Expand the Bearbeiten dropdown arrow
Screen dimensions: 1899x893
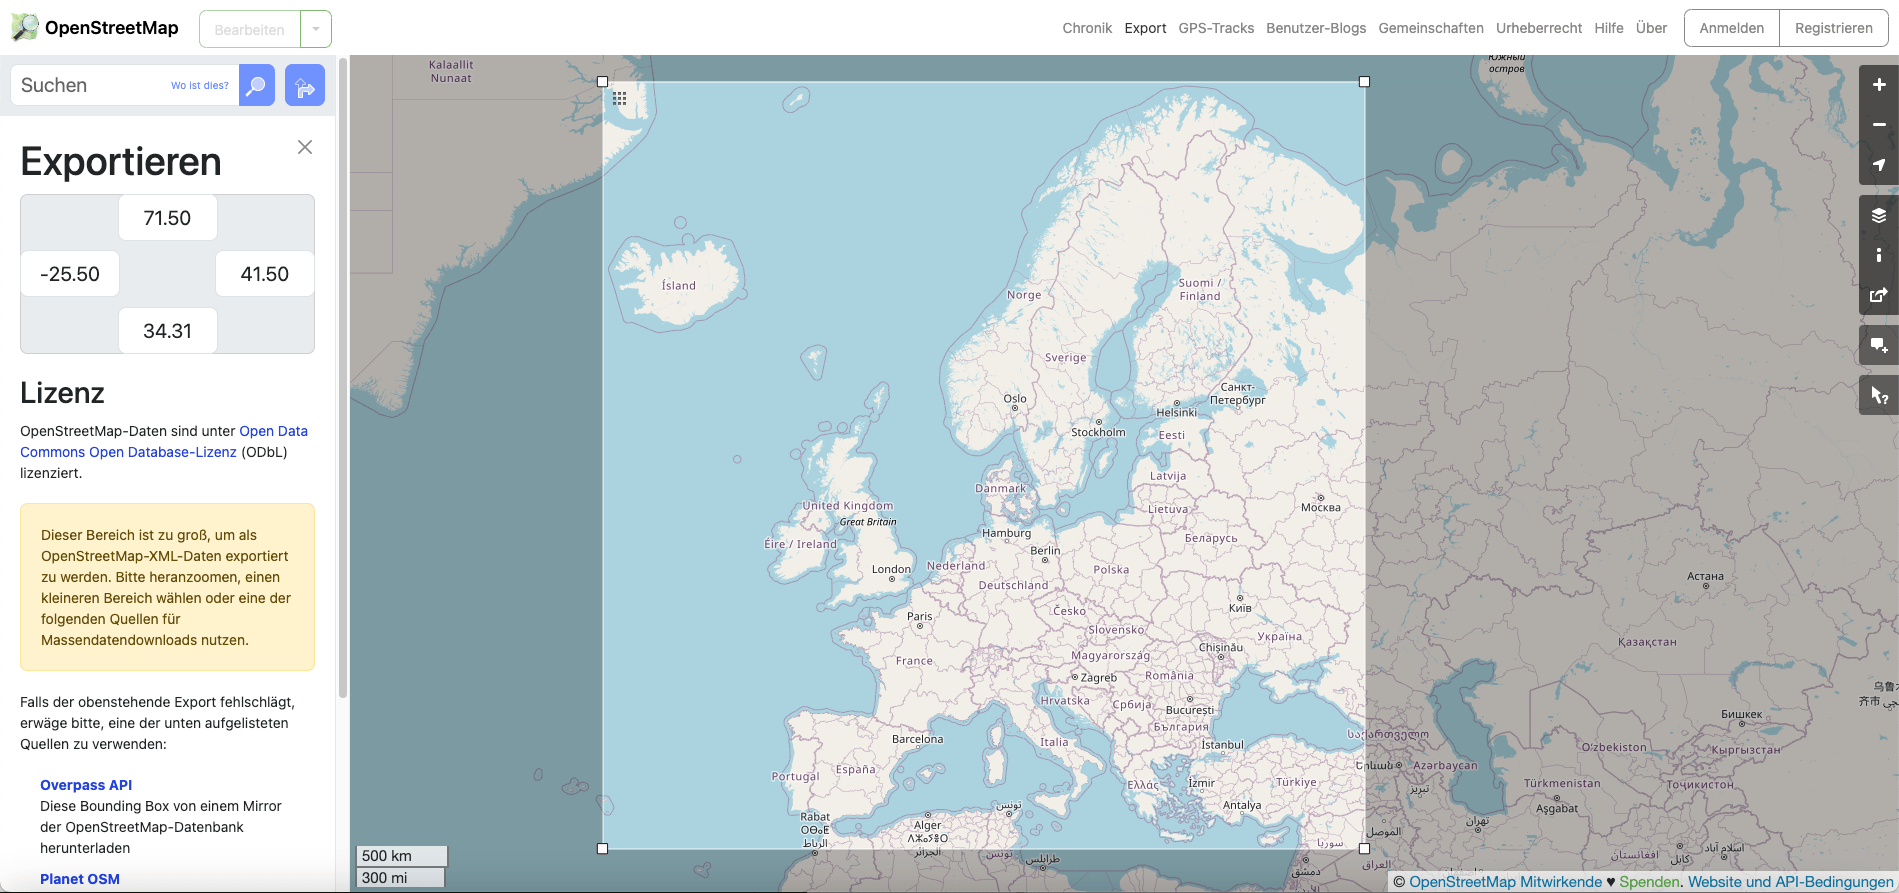pyautogui.click(x=316, y=29)
